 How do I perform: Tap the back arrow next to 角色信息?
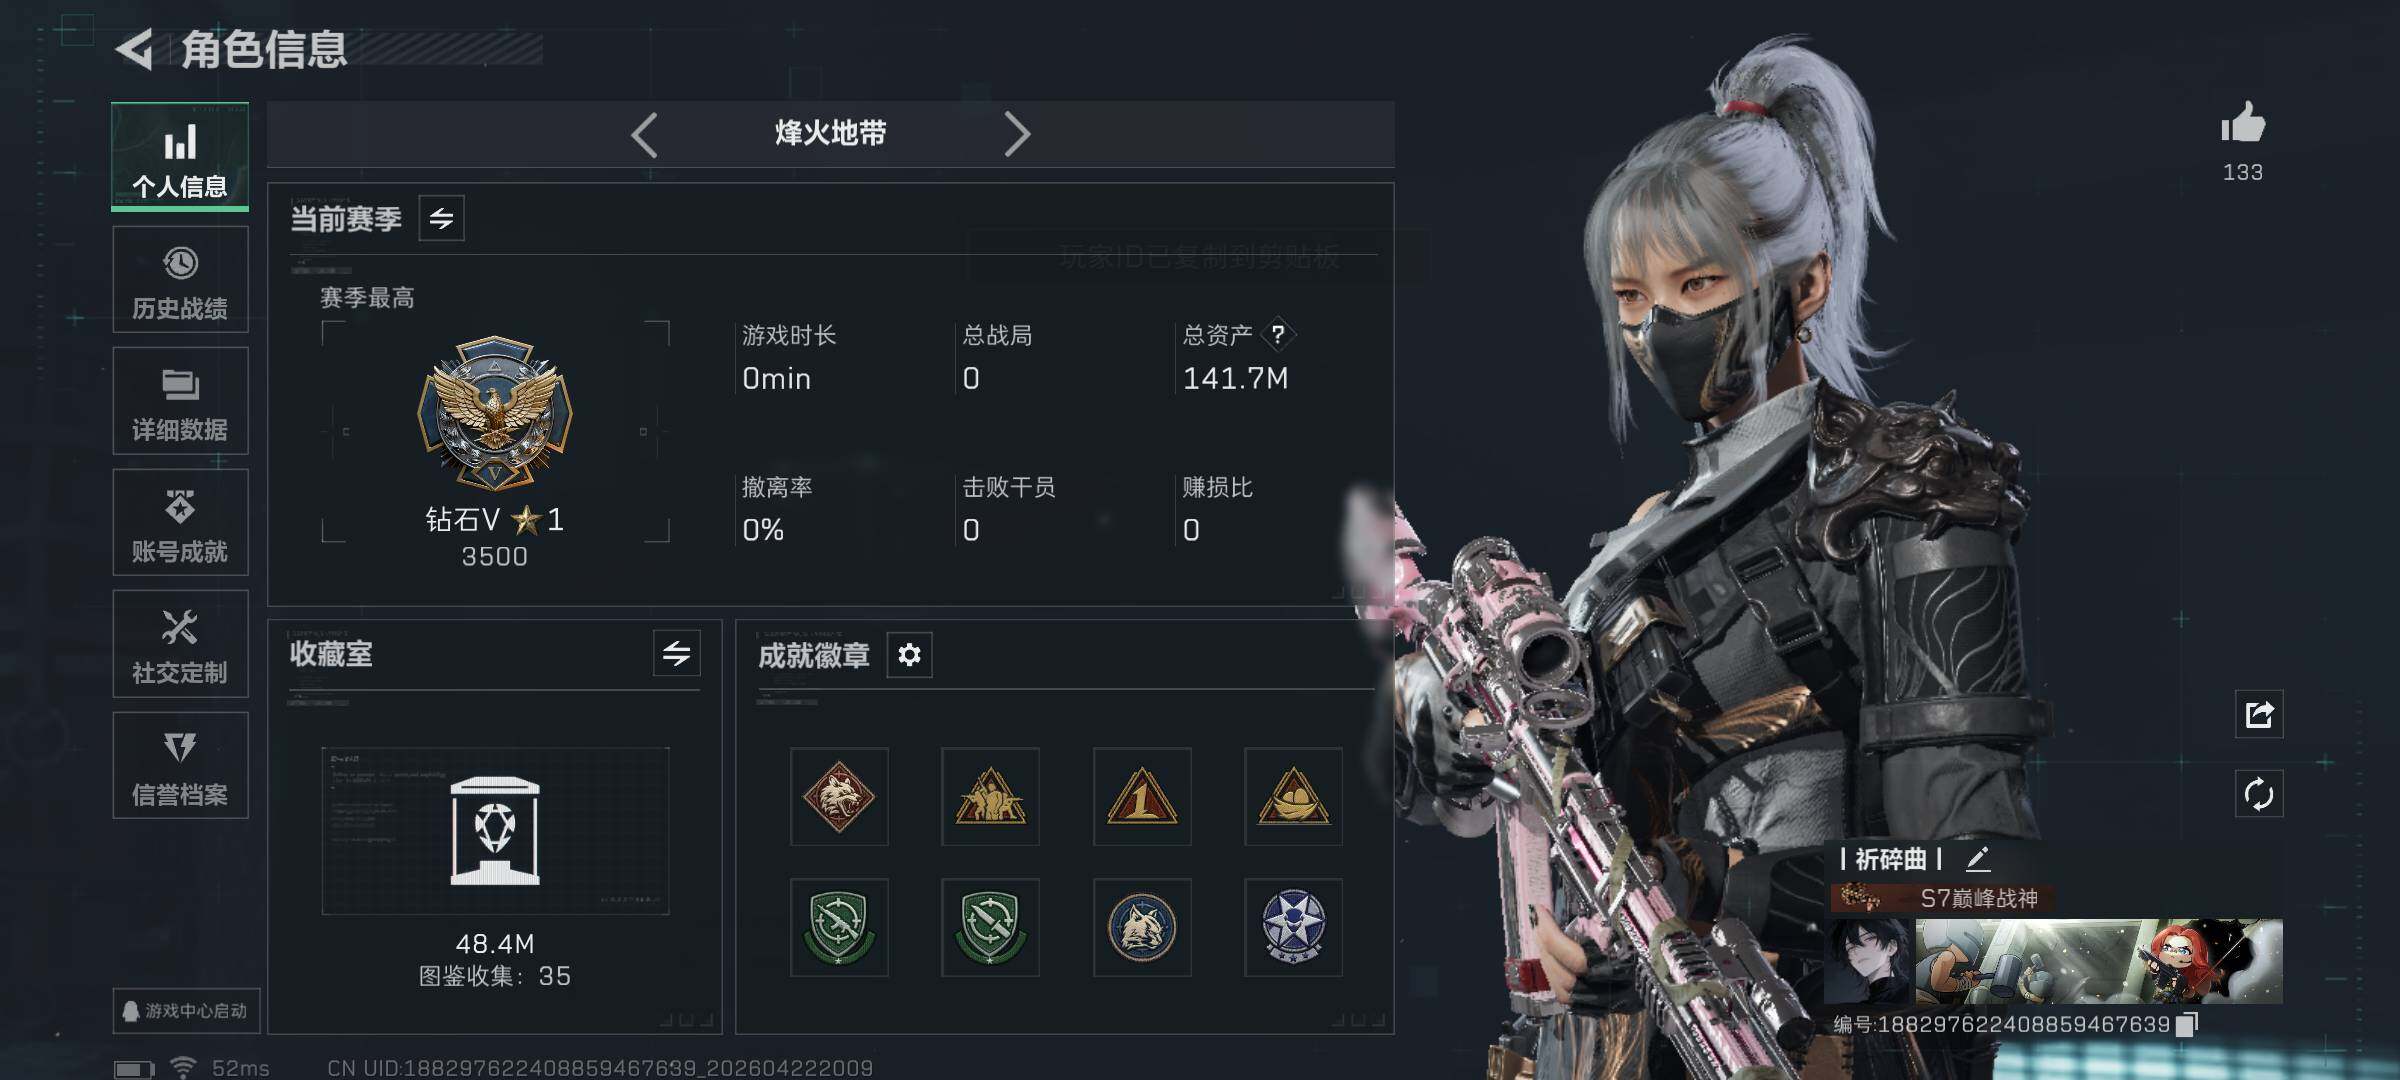pos(135,48)
